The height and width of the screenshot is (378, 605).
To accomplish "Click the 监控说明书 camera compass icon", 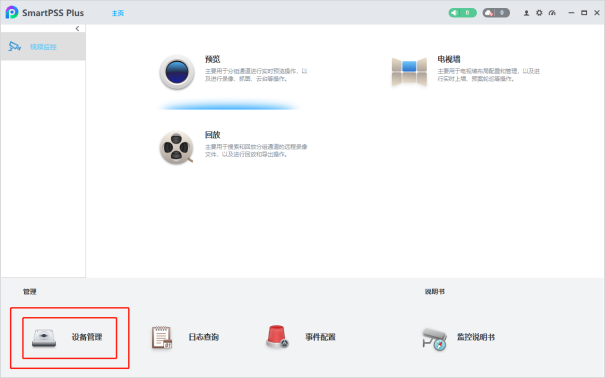I will [434, 339].
